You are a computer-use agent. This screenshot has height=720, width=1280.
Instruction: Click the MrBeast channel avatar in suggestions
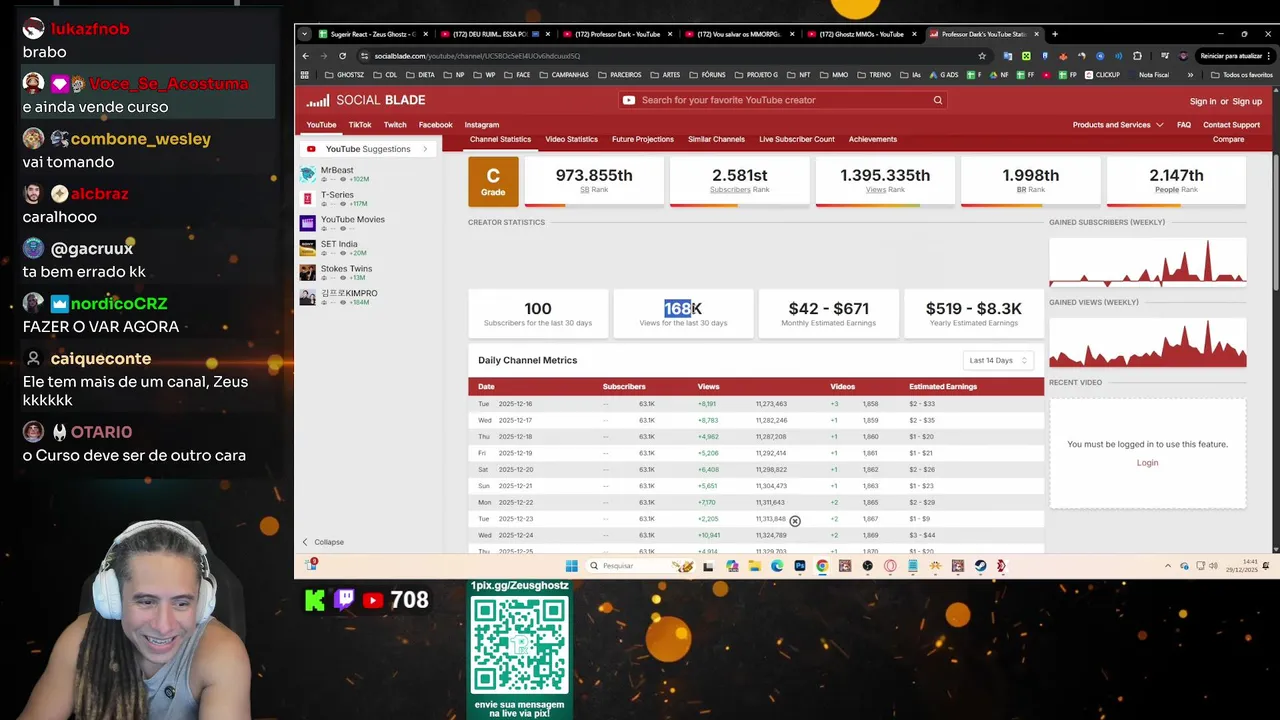coord(308,174)
